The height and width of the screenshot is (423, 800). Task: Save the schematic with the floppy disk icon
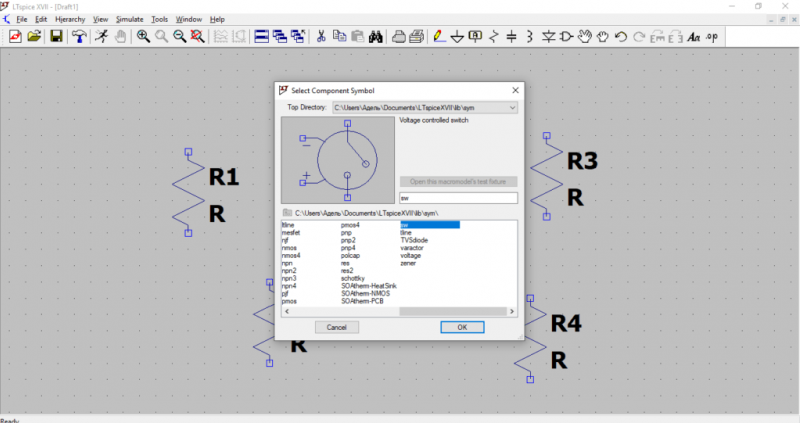pos(56,36)
